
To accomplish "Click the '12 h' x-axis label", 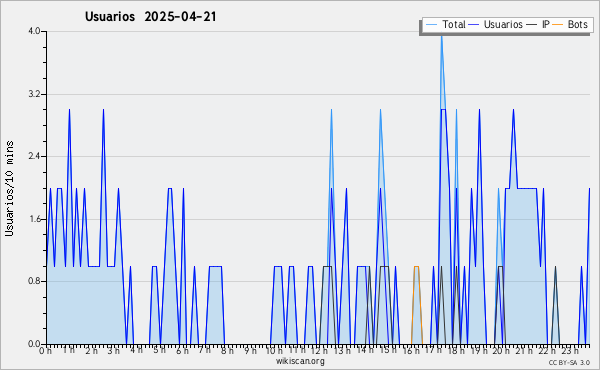I will tap(320, 350).
